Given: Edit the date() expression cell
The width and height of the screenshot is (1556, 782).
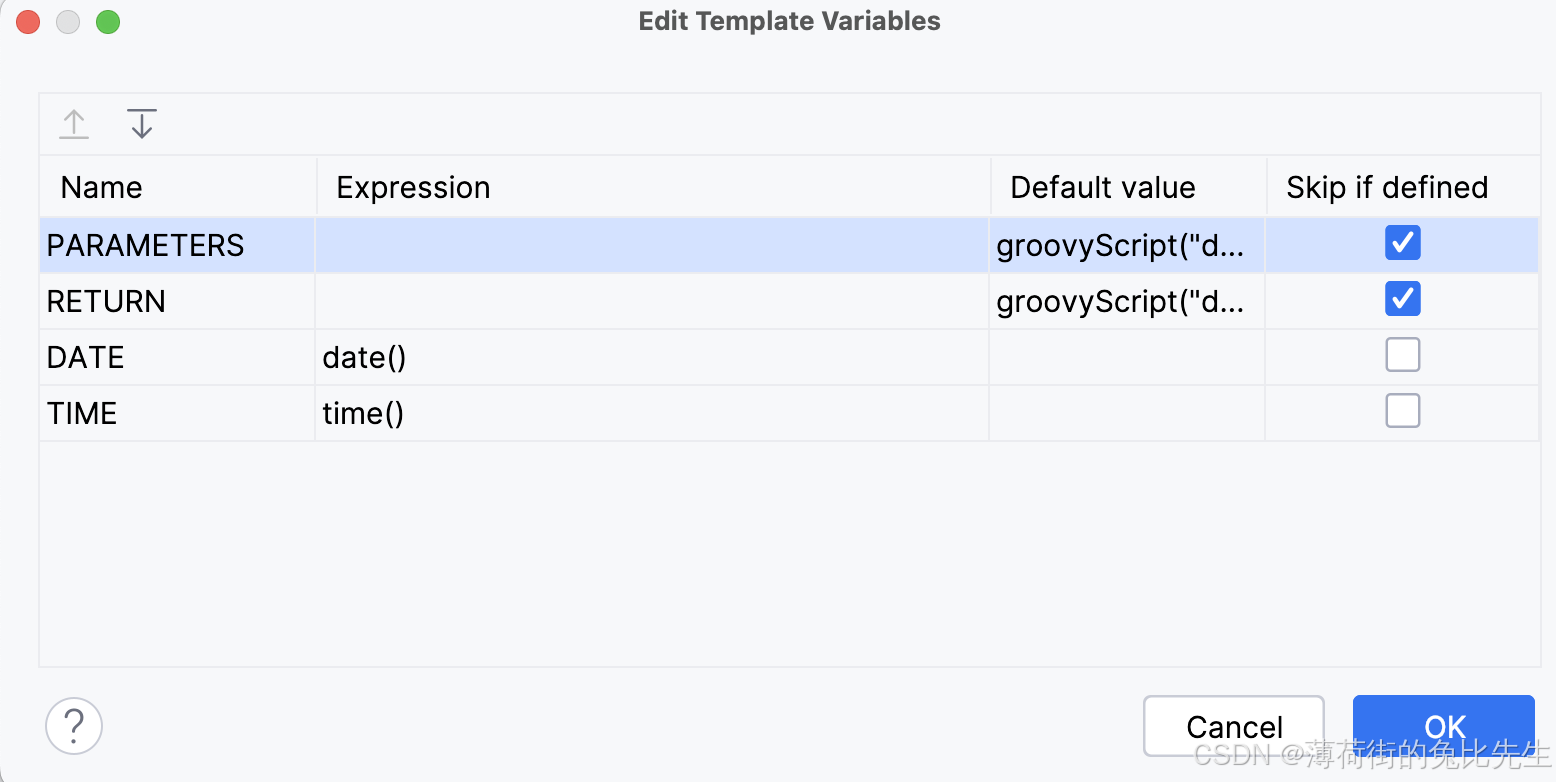Looking at the screenshot, I should (364, 358).
